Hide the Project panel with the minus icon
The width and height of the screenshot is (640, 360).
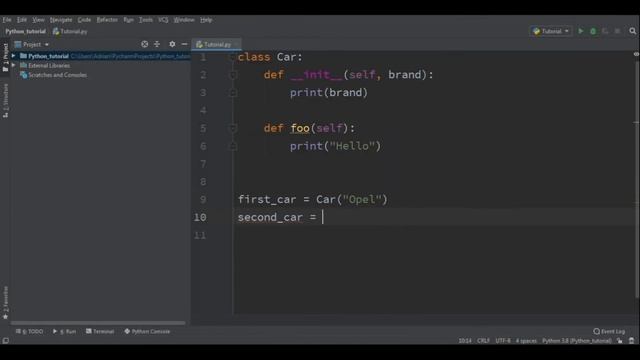(184, 44)
